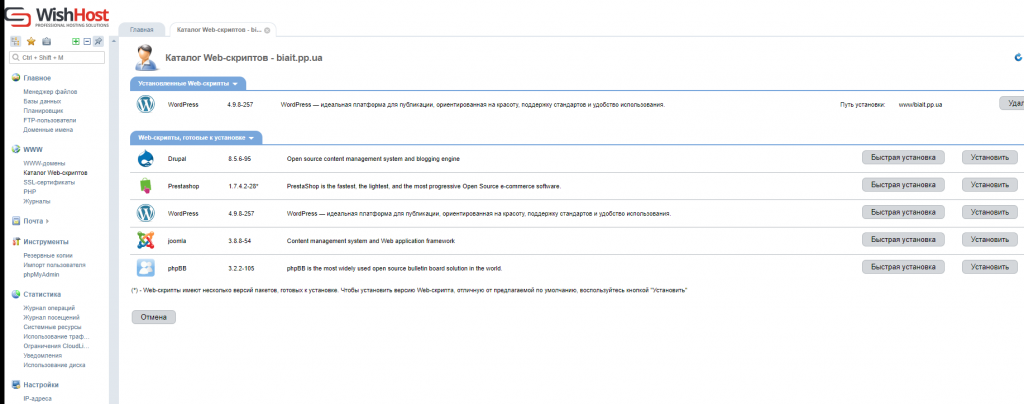Click the sidebar scroll-up arrow

(x=115, y=40)
